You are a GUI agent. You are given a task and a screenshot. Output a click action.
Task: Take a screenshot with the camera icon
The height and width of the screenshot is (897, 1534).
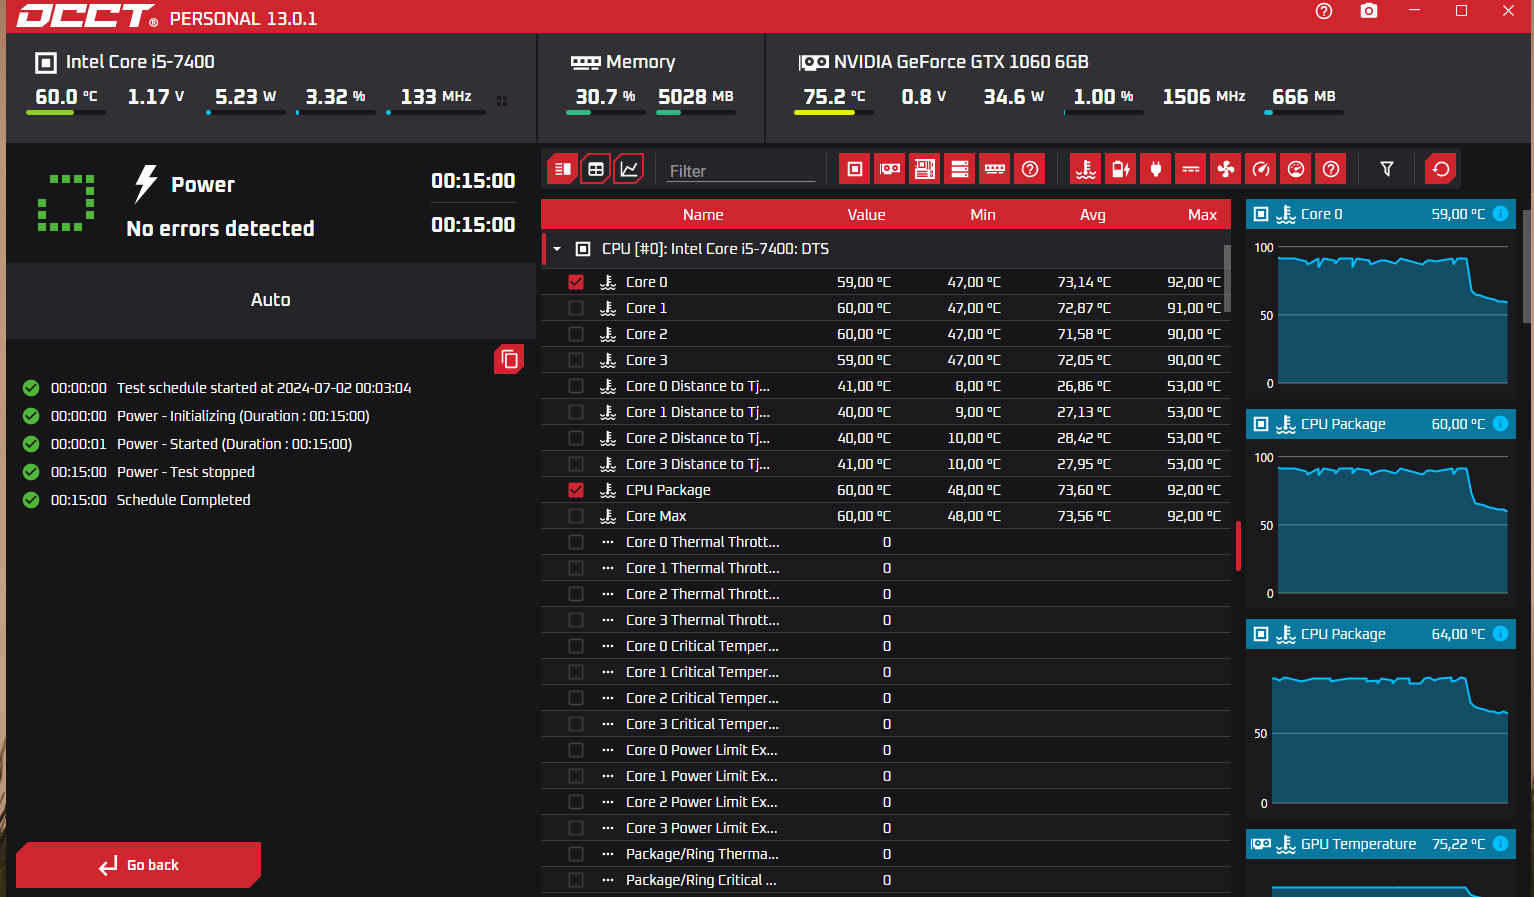[x=1369, y=11]
